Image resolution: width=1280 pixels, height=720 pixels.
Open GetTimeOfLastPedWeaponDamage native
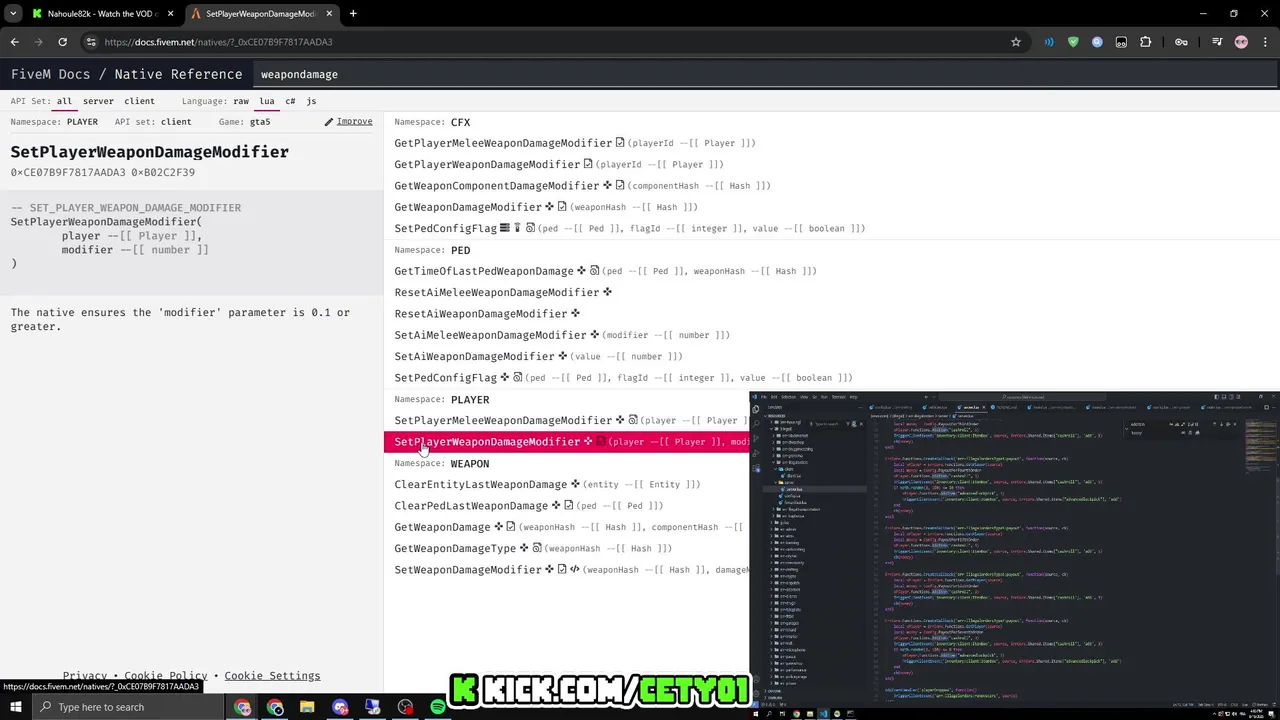[484, 271]
